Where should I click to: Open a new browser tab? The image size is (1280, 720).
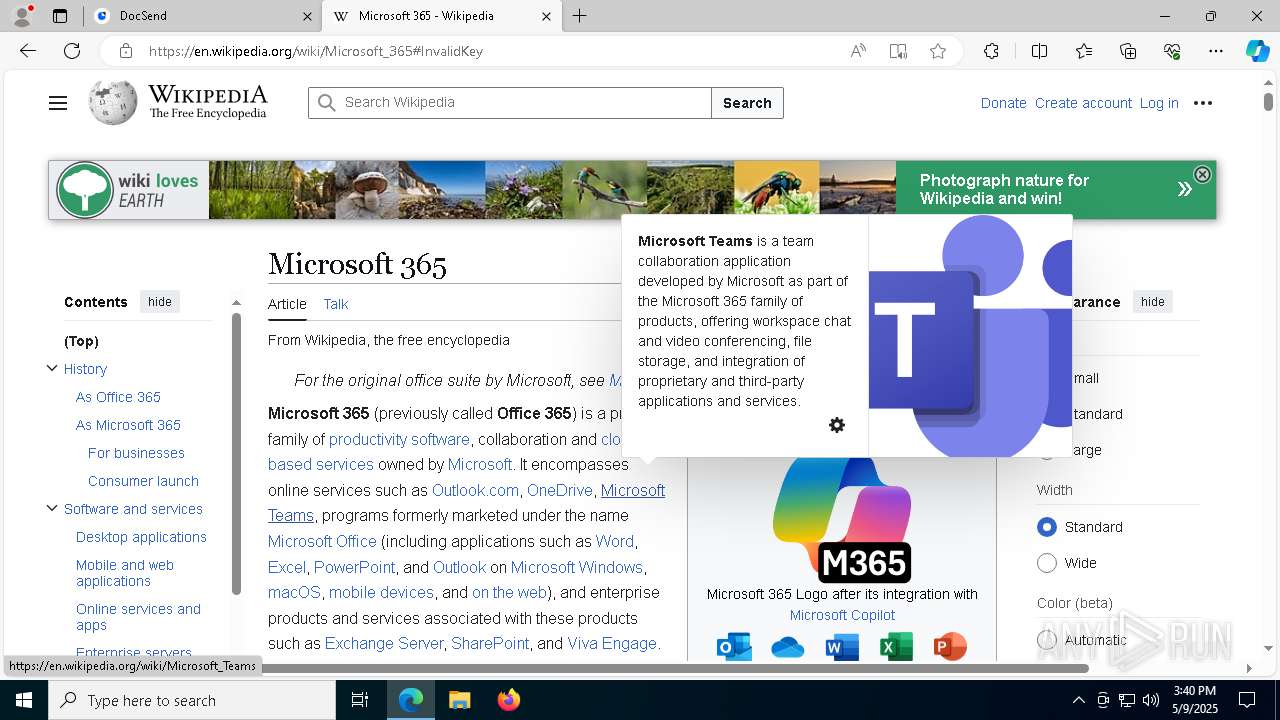580,16
